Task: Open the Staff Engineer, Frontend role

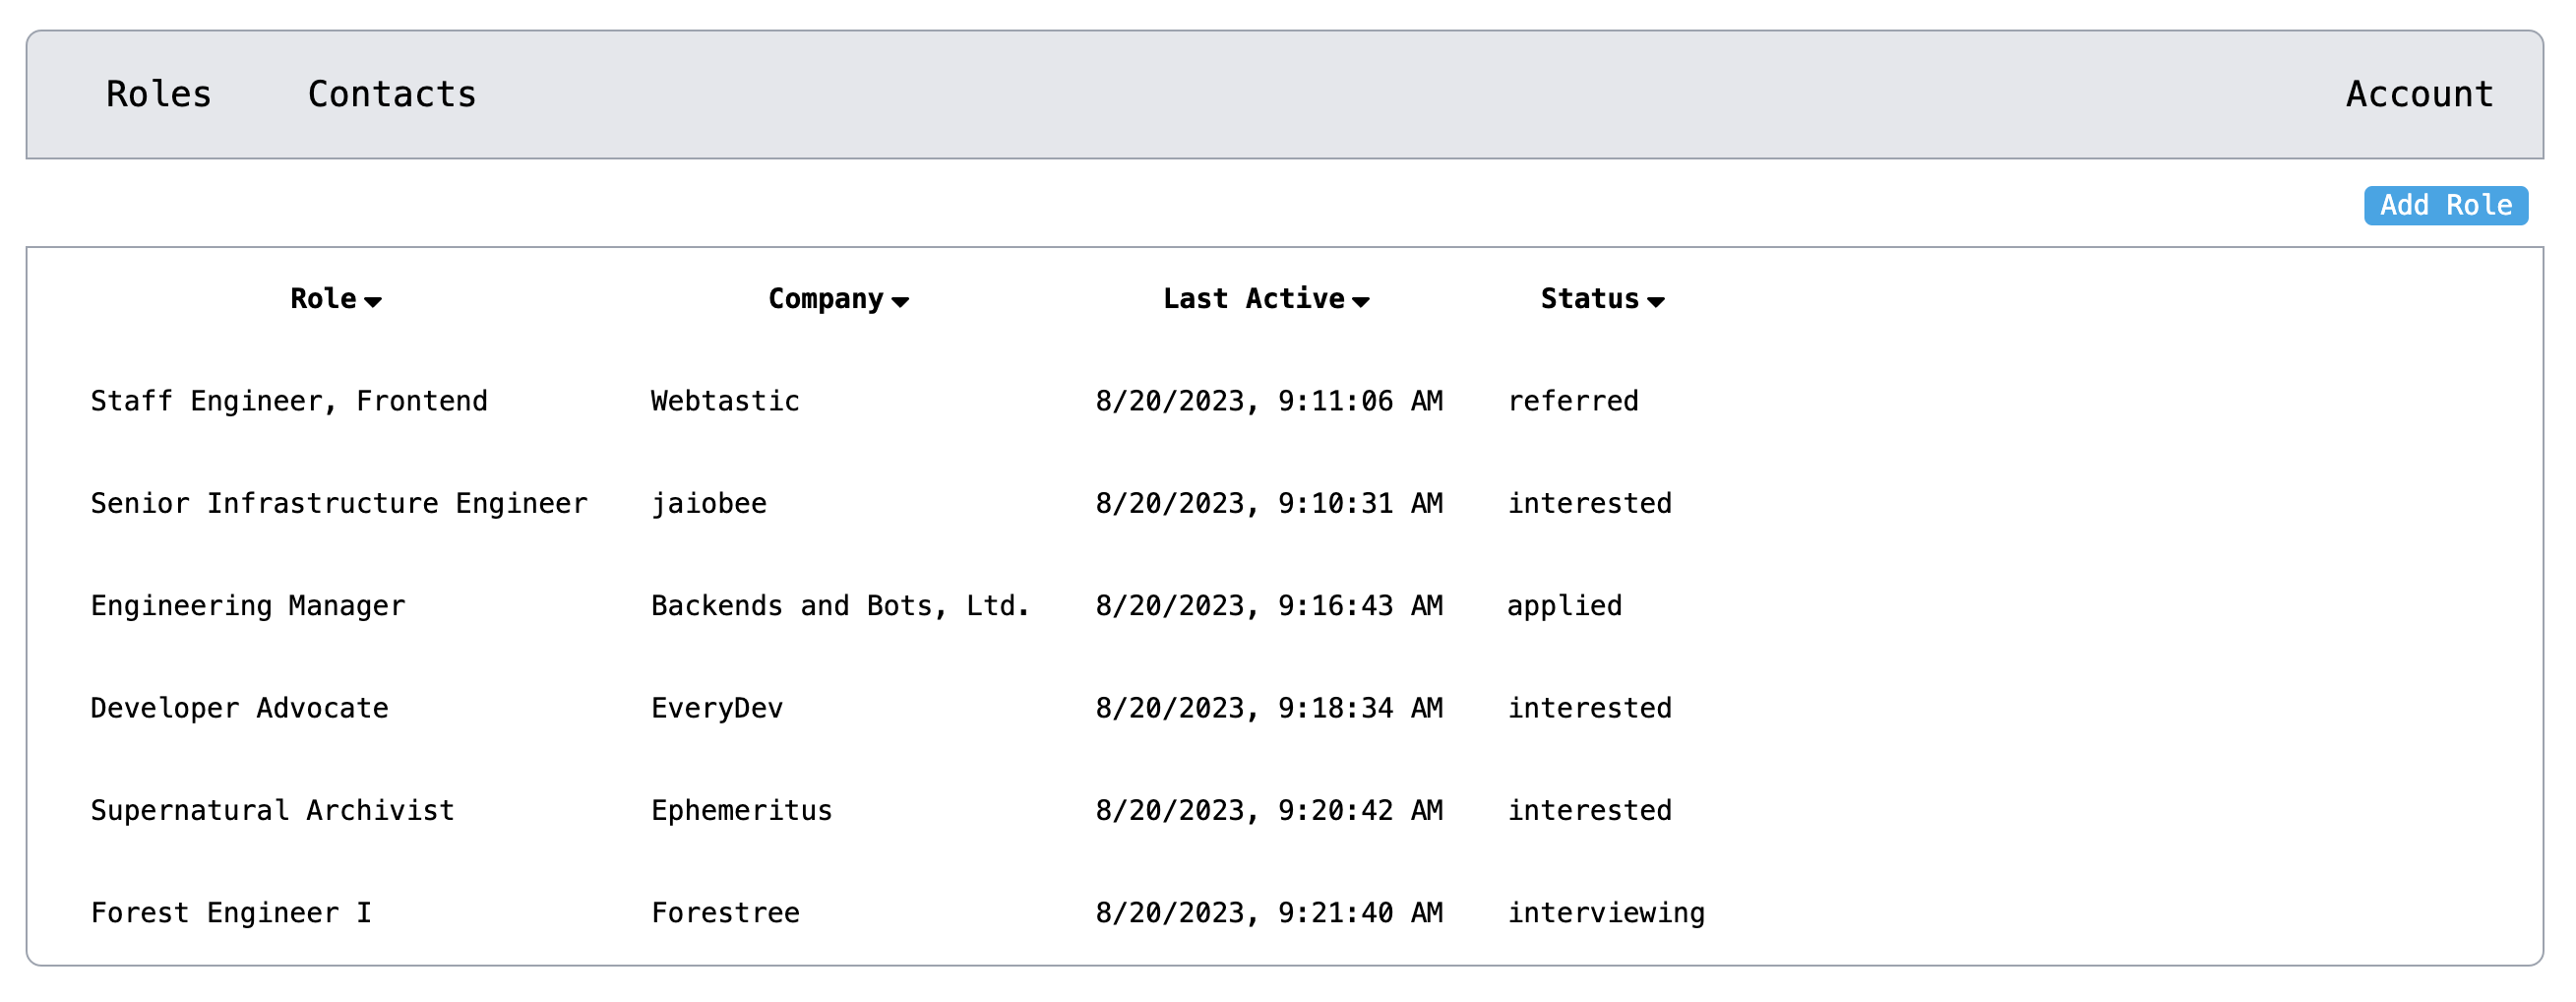Action: 289,401
